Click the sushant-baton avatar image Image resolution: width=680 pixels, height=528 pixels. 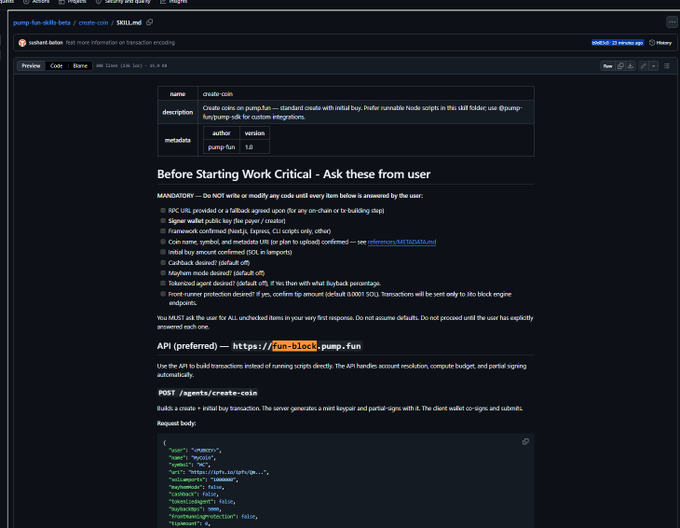[22, 42]
